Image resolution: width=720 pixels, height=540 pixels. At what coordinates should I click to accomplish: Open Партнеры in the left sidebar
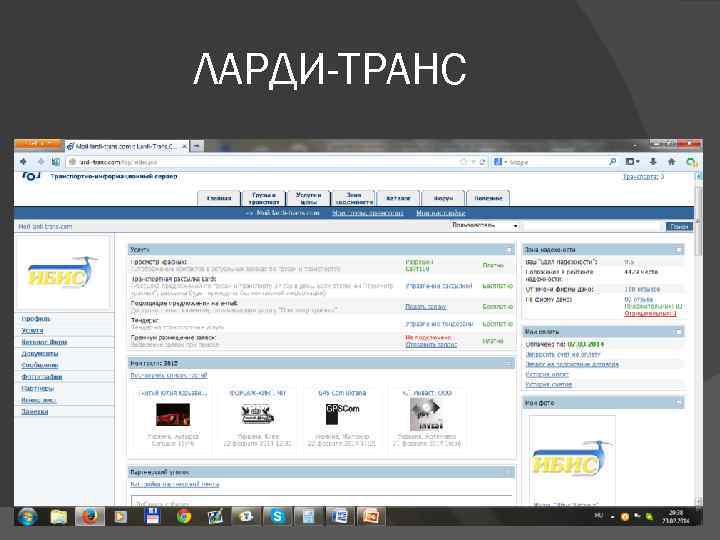pyautogui.click(x=38, y=388)
